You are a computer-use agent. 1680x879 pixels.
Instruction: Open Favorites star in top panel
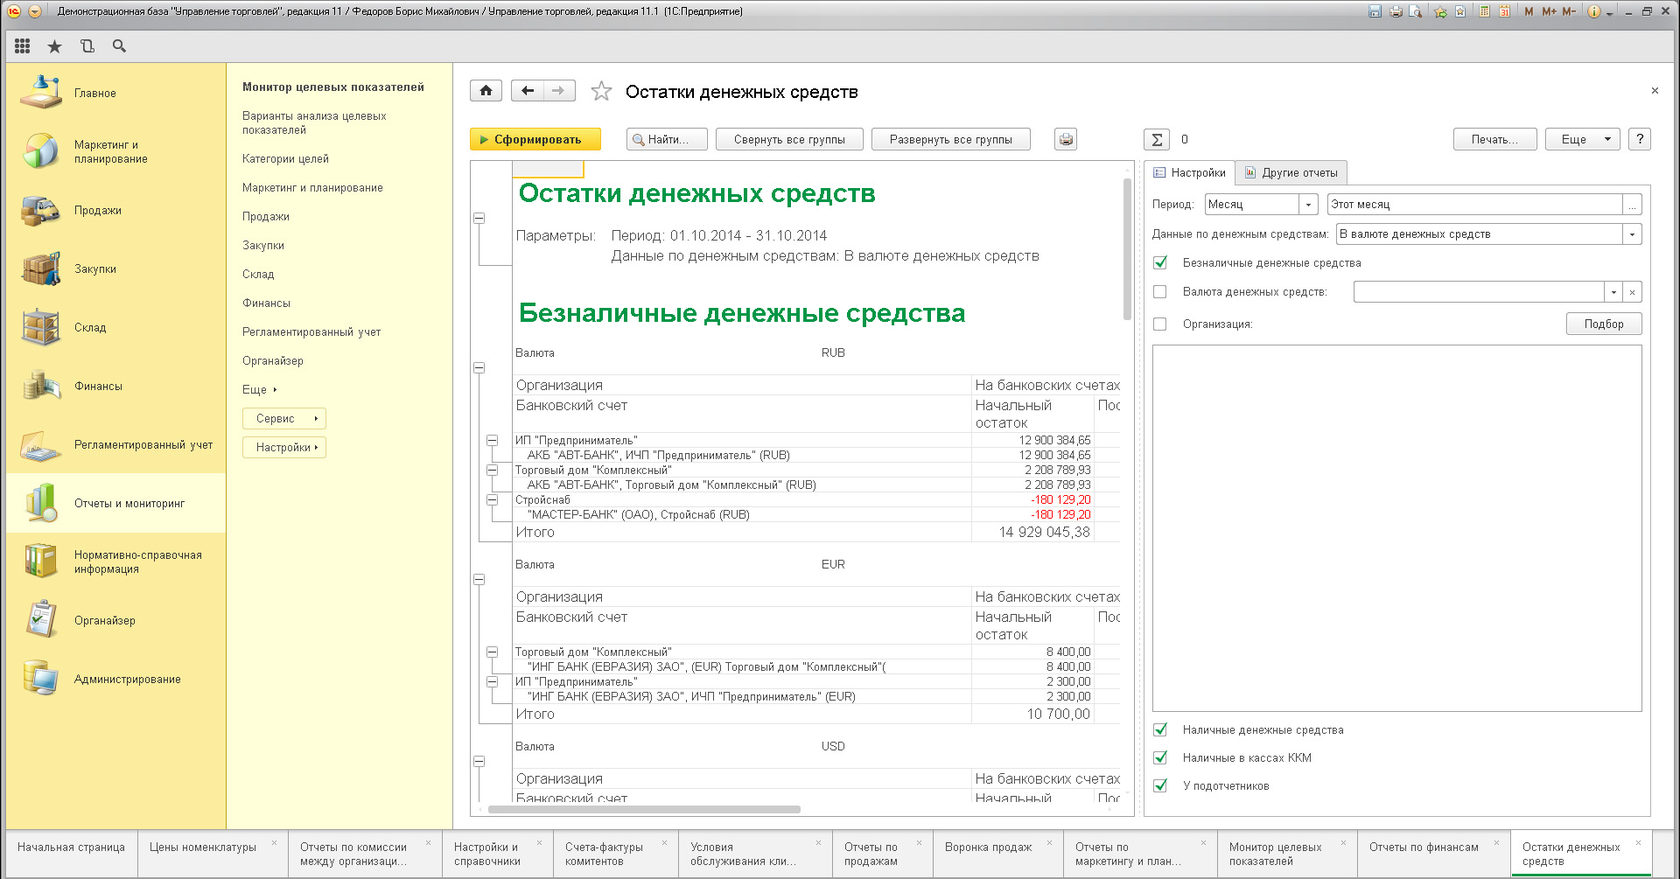coord(54,46)
